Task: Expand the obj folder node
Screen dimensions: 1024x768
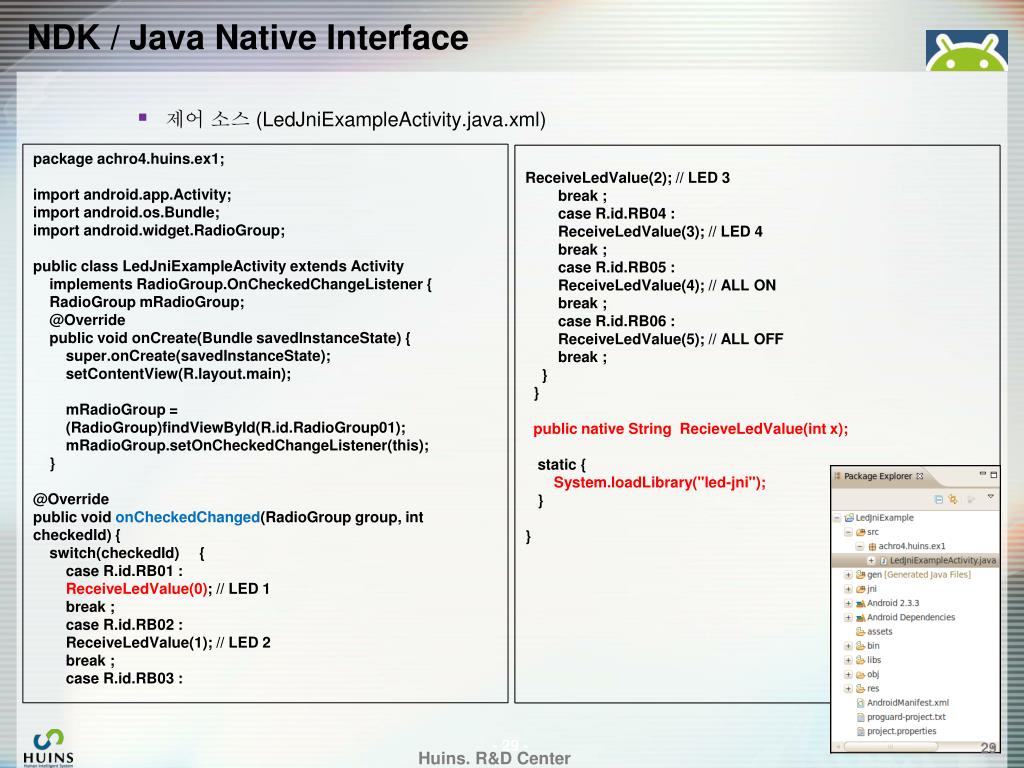Action: point(848,675)
